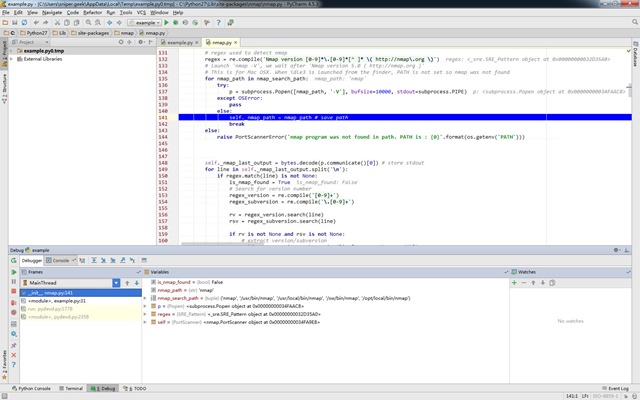Expand the regex variable node
The image size is (640, 400).
coord(145,314)
